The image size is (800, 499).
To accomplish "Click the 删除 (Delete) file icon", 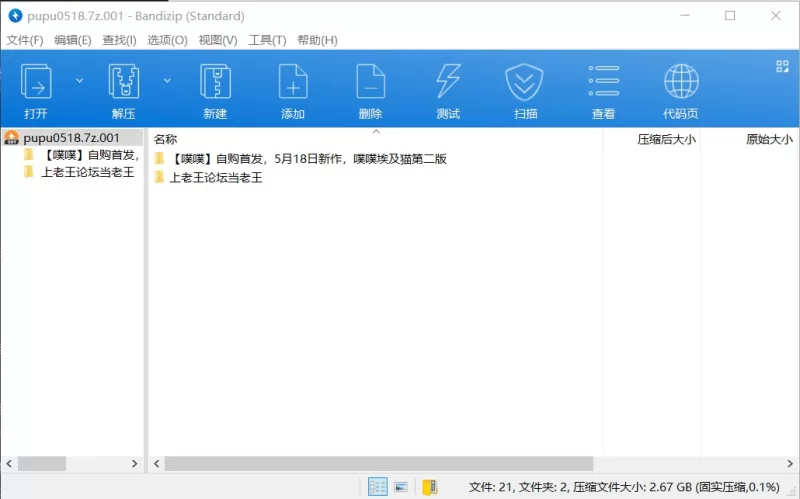I will (370, 82).
